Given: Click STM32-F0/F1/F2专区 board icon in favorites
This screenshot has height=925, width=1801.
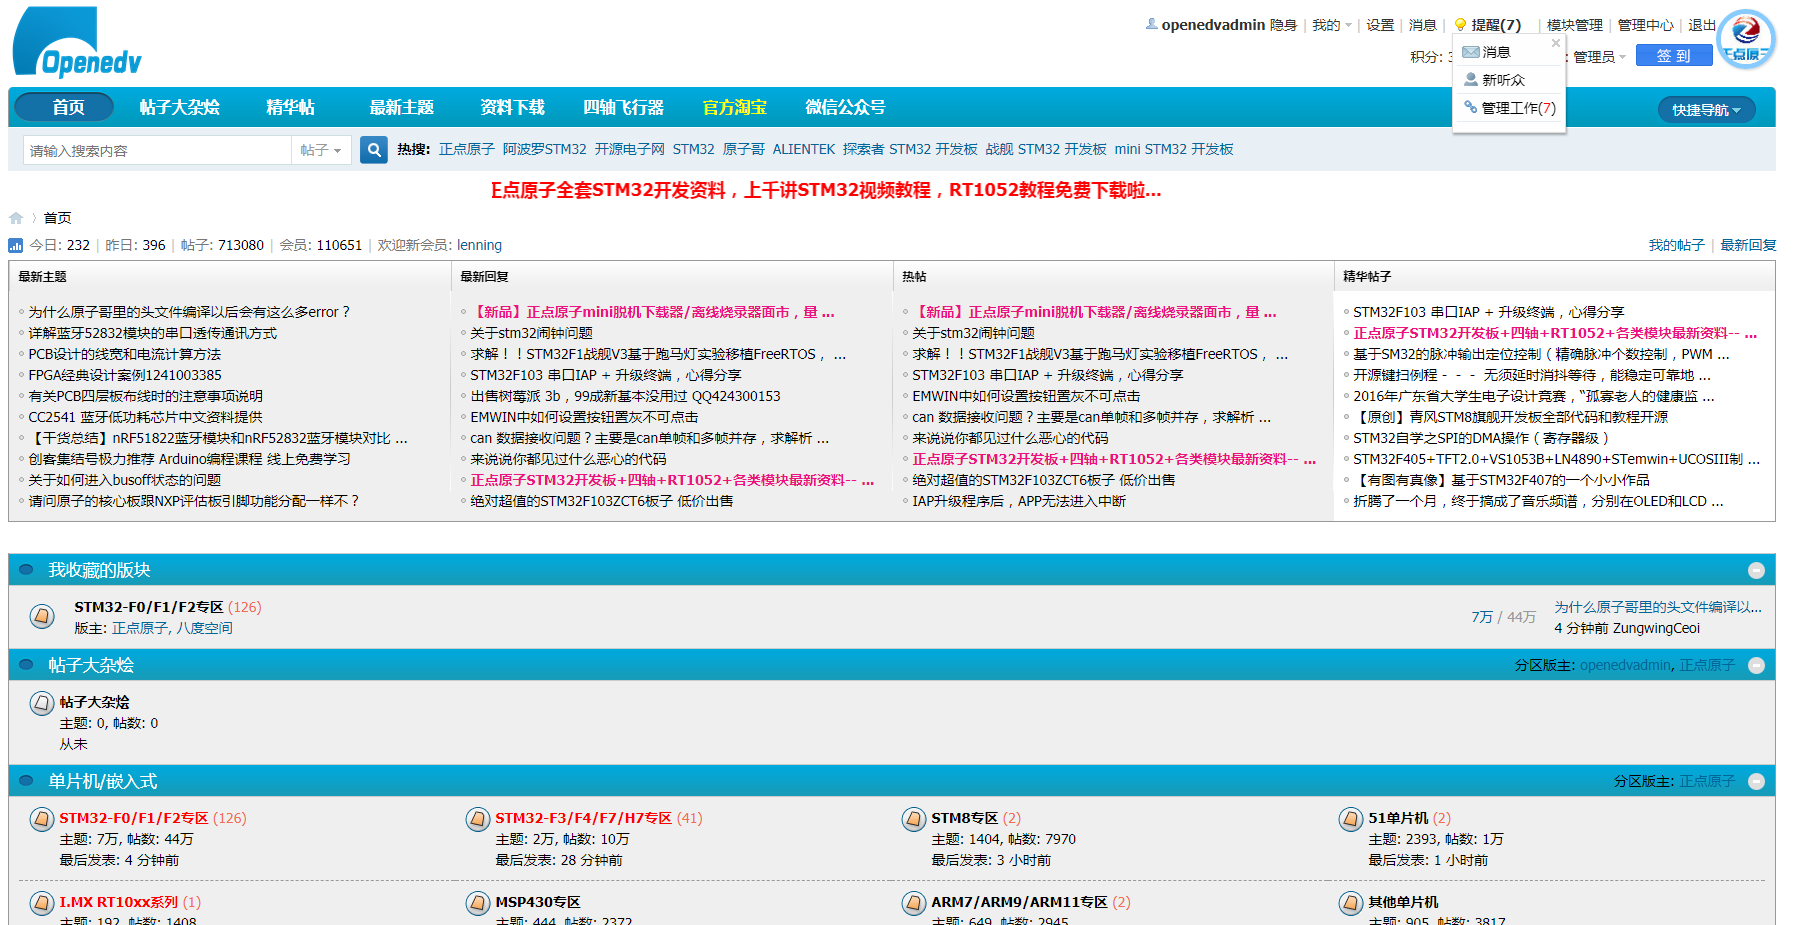Looking at the screenshot, I should click(42, 616).
